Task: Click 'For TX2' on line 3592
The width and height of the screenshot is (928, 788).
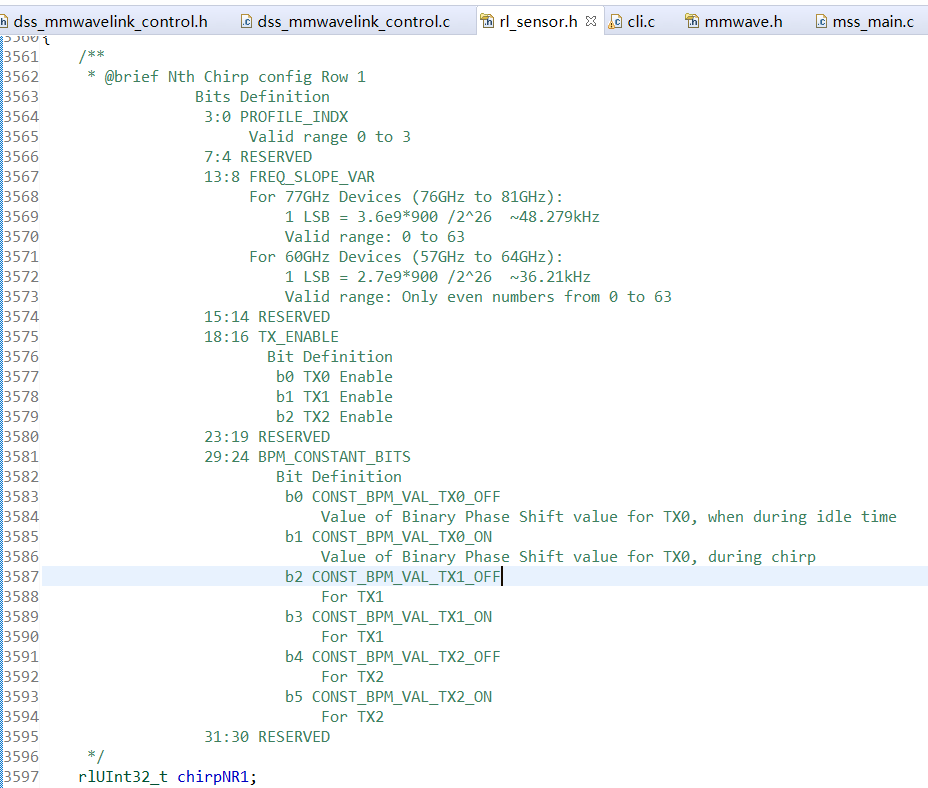Action: click(x=352, y=677)
